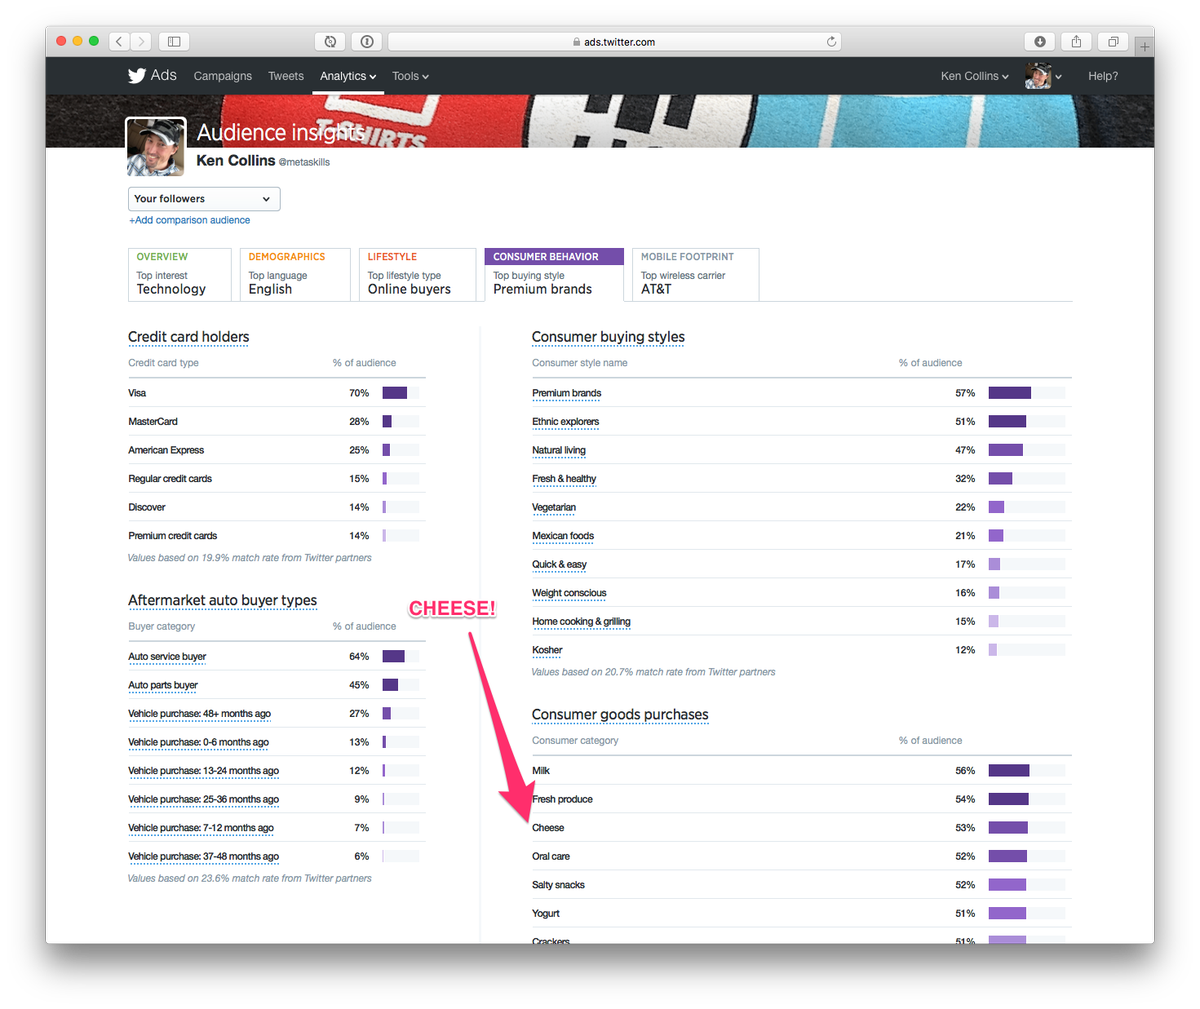Go back with Safari back arrow
The height and width of the screenshot is (1009, 1200).
(120, 41)
